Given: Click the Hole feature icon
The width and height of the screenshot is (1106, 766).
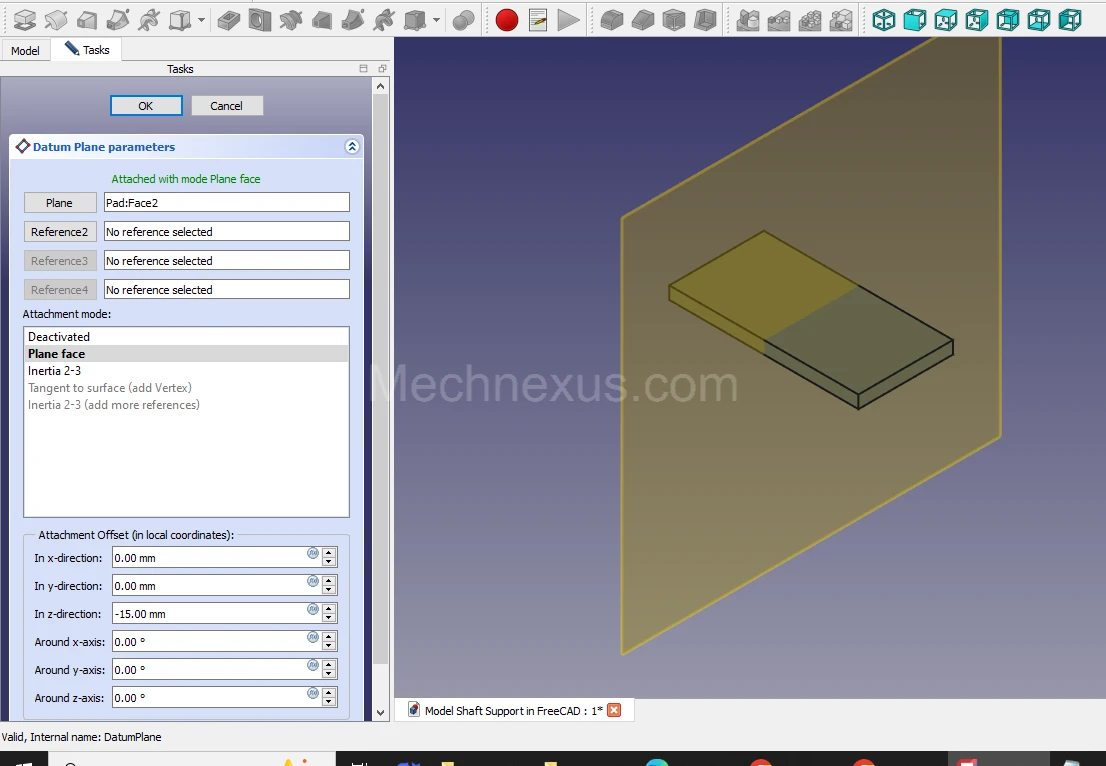Looking at the screenshot, I should click(259, 20).
